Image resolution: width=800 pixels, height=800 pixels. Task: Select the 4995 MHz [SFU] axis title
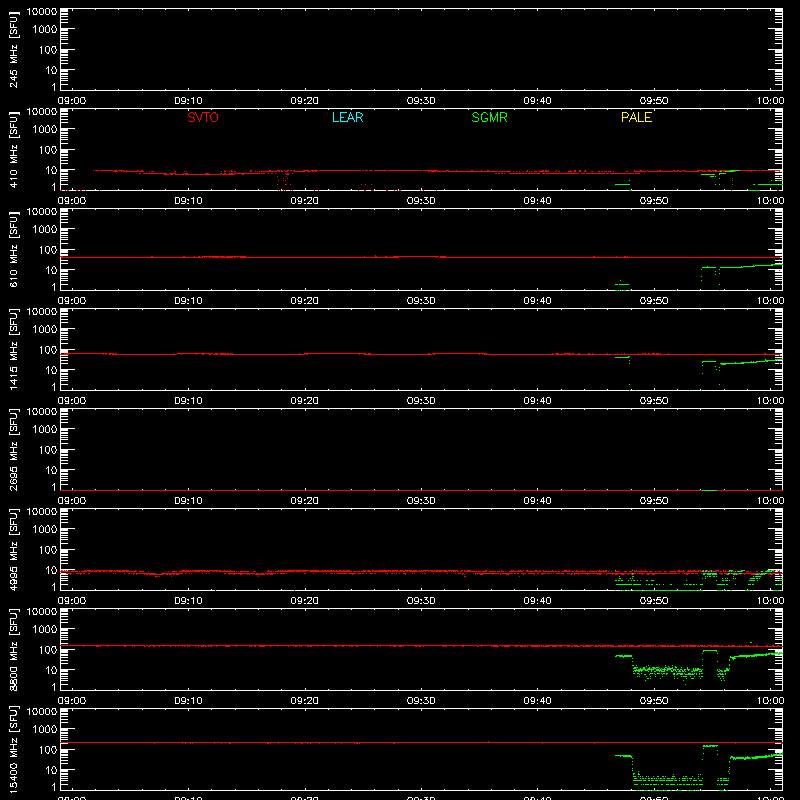[13, 549]
